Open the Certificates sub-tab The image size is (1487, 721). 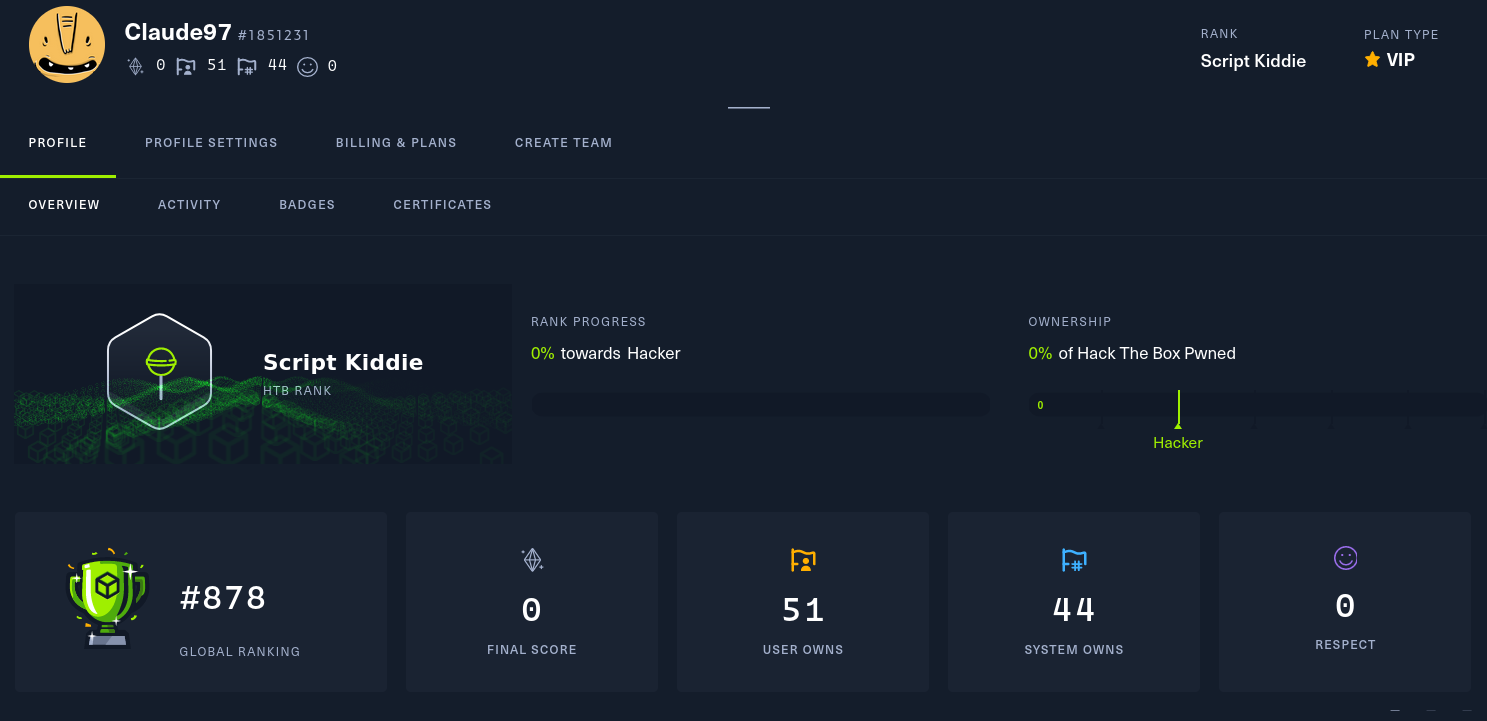(442, 205)
